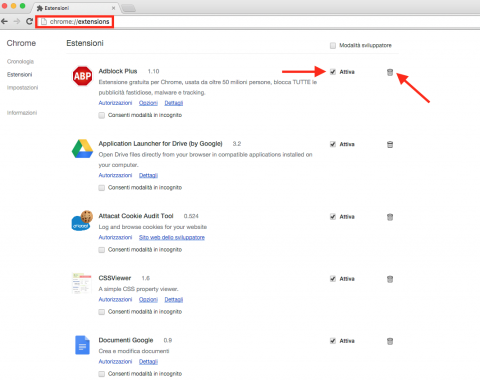Open a new tab with the blank tab button
This screenshot has height=381, width=480.
point(128,8)
